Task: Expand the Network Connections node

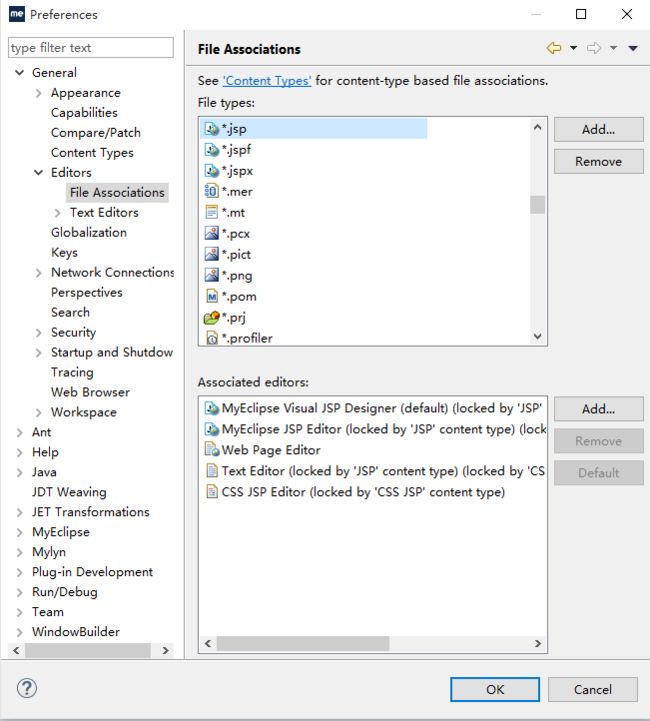Action: pos(38,272)
